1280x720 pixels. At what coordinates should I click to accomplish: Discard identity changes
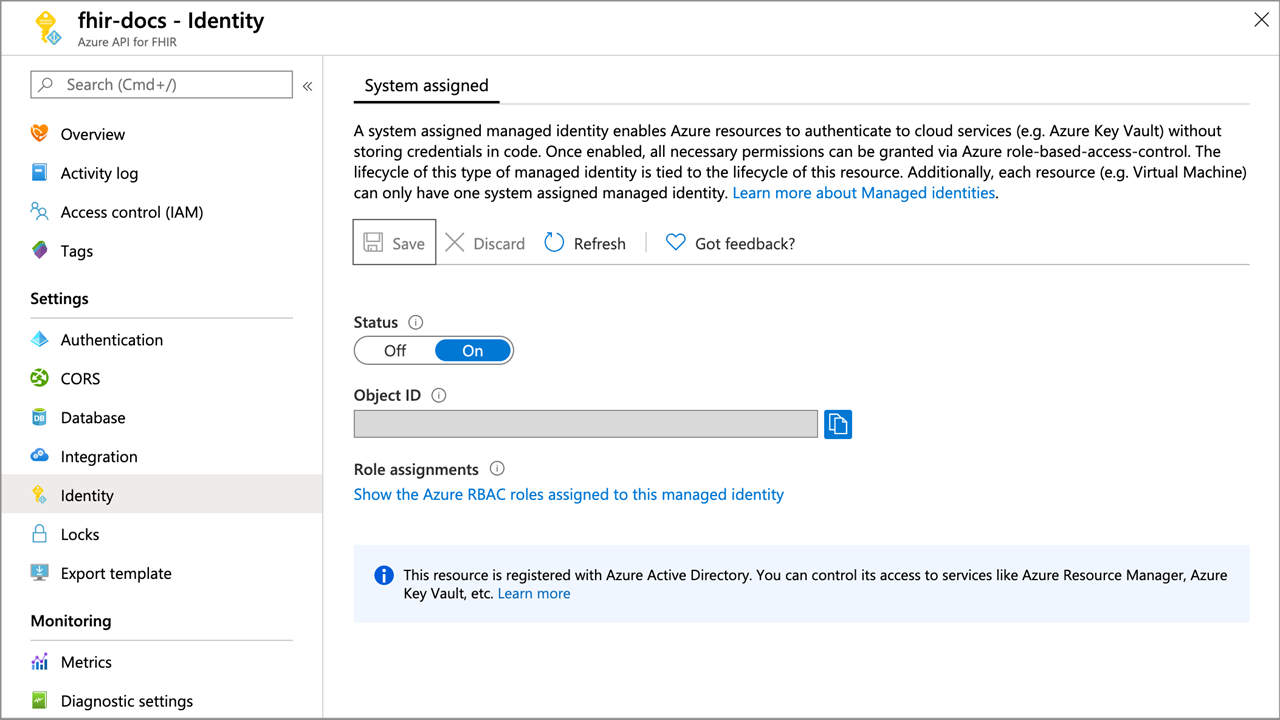click(486, 243)
